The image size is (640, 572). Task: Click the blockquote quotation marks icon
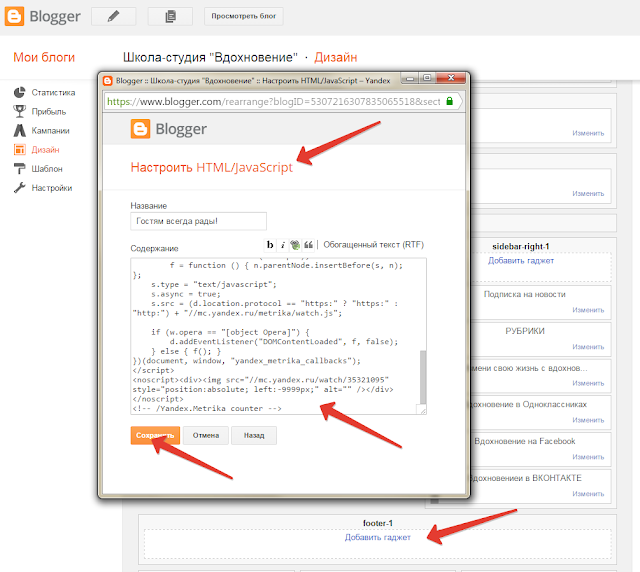309,245
